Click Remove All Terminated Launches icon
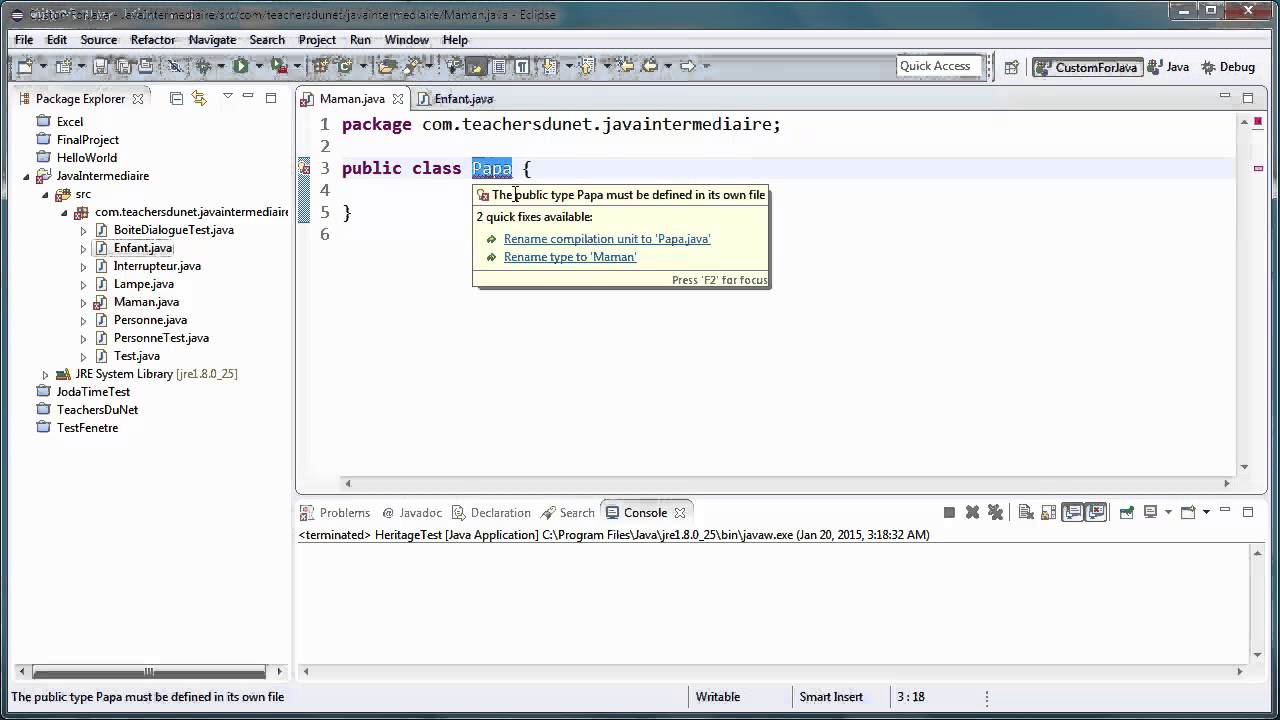 point(995,512)
